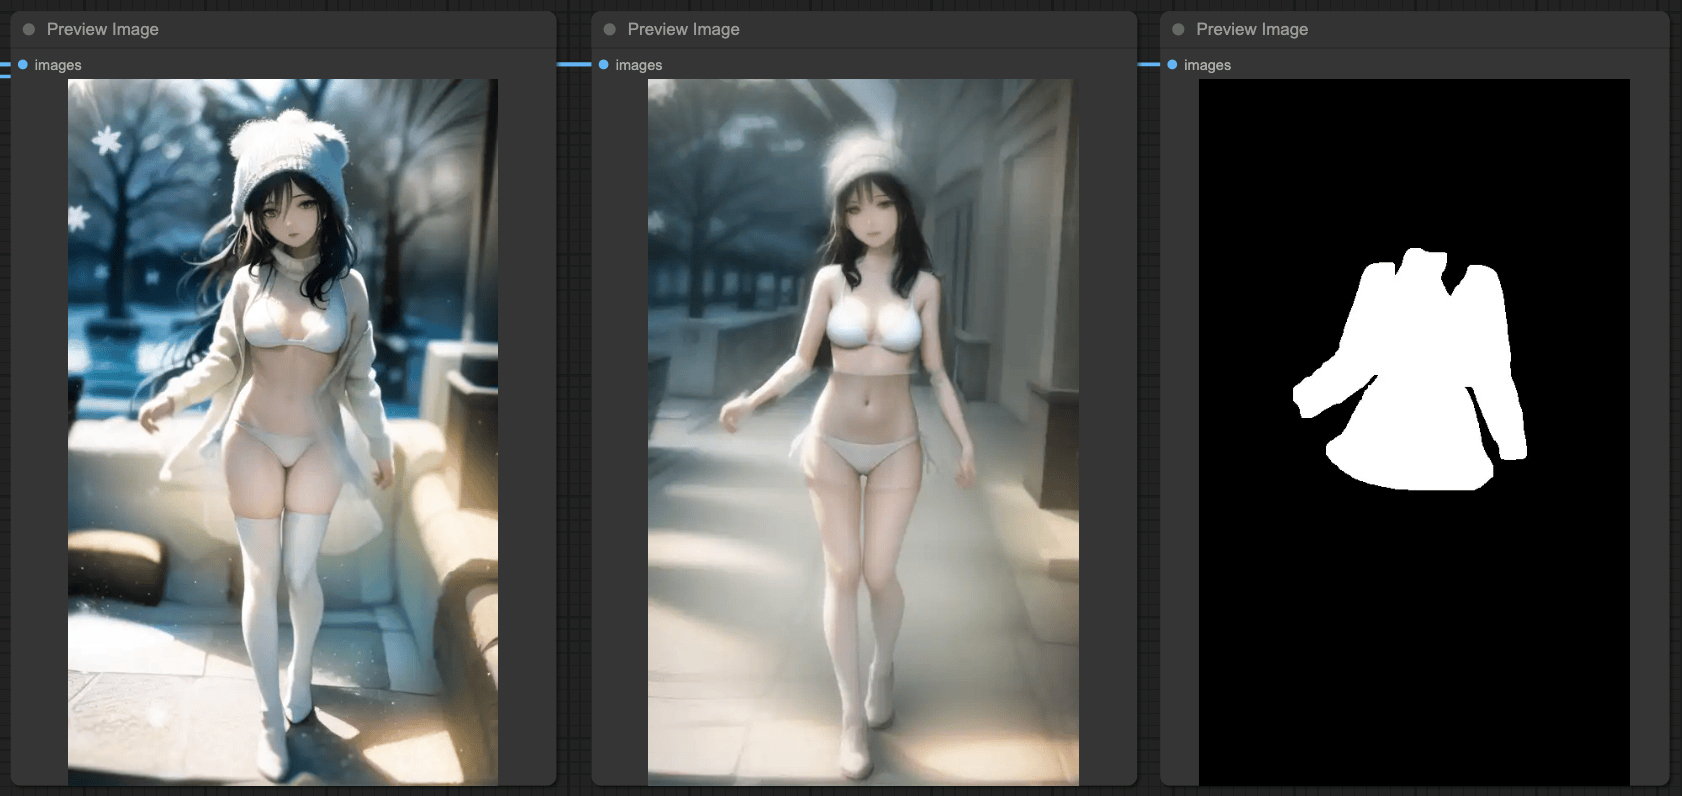Viewport: 1682px width, 796px height.
Task: Open the preview thumbnail with sofa background
Action: pos(283,432)
